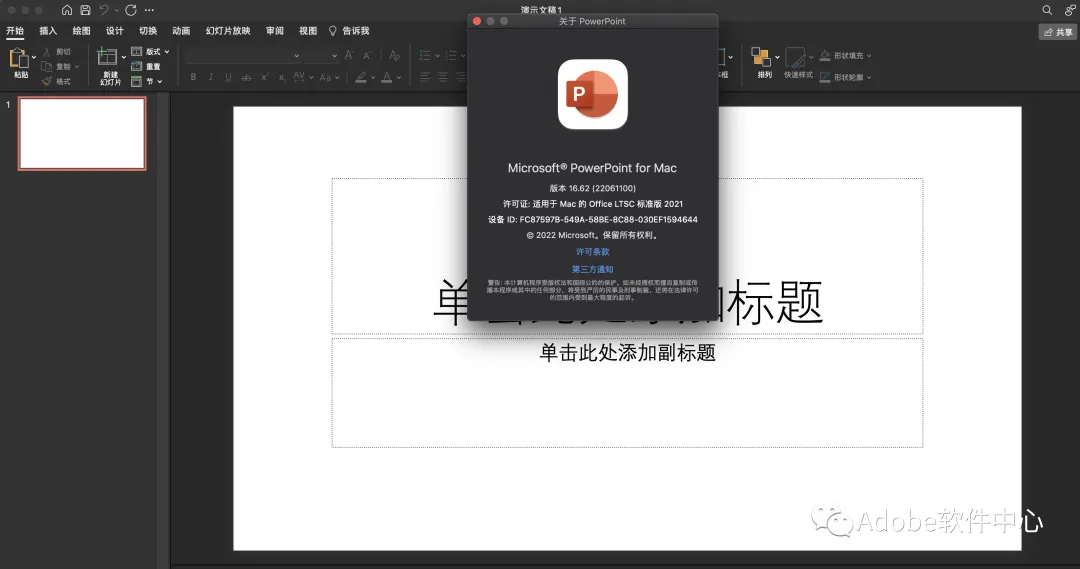
Task: Open the Section (节) dropdown
Action: tap(147, 81)
